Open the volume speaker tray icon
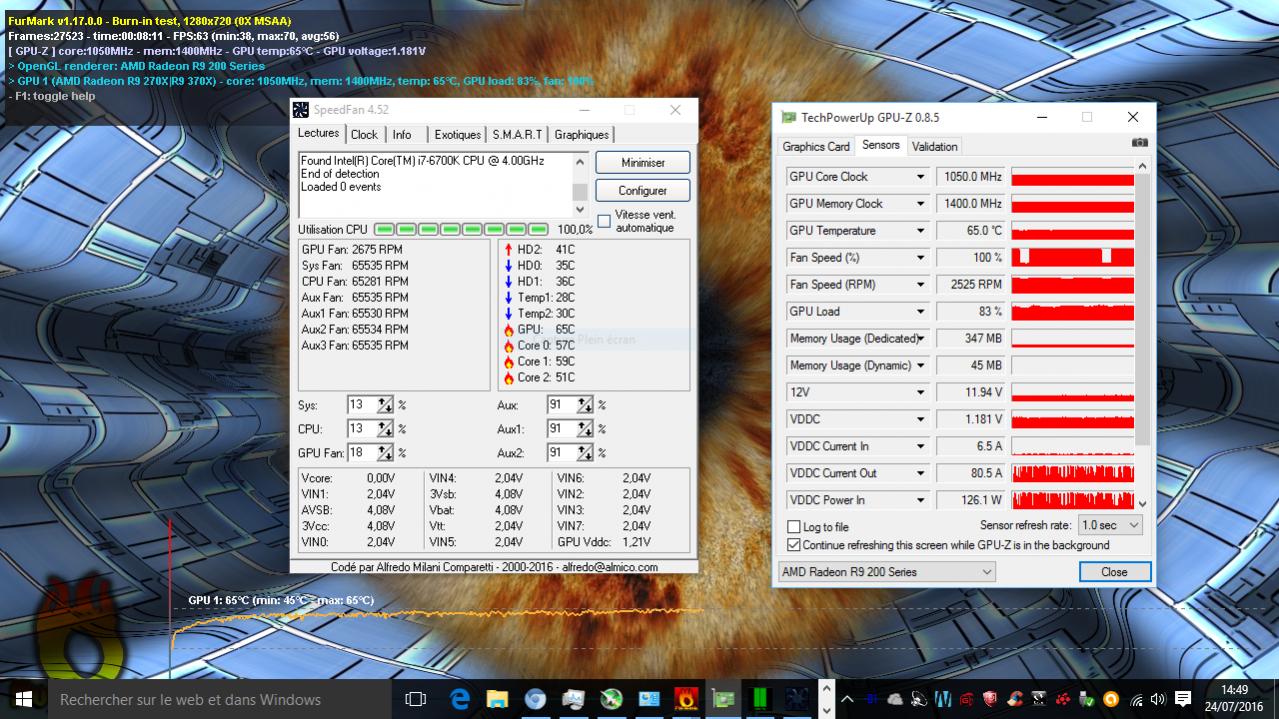Viewport: 1279px width, 719px height. [x=1158, y=699]
